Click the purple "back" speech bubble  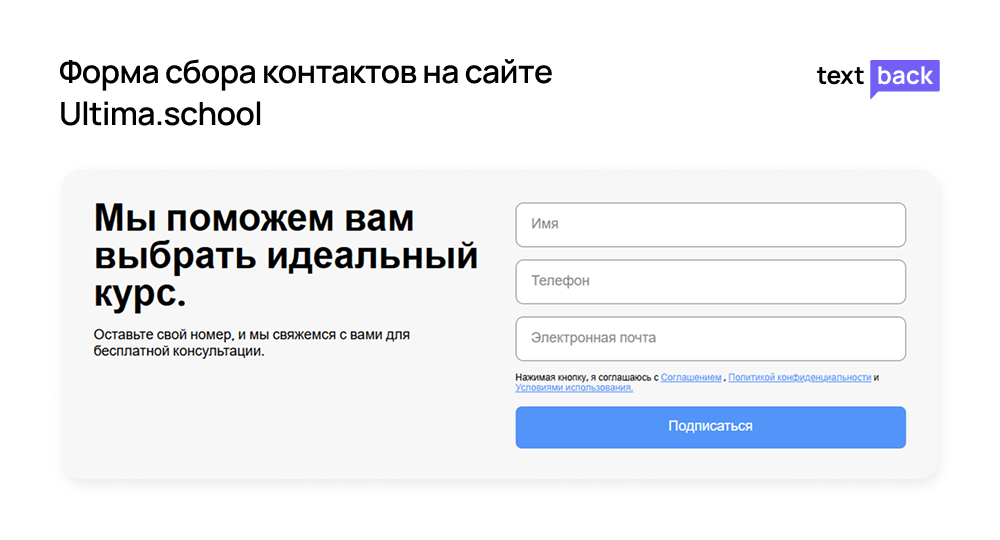[x=905, y=76]
